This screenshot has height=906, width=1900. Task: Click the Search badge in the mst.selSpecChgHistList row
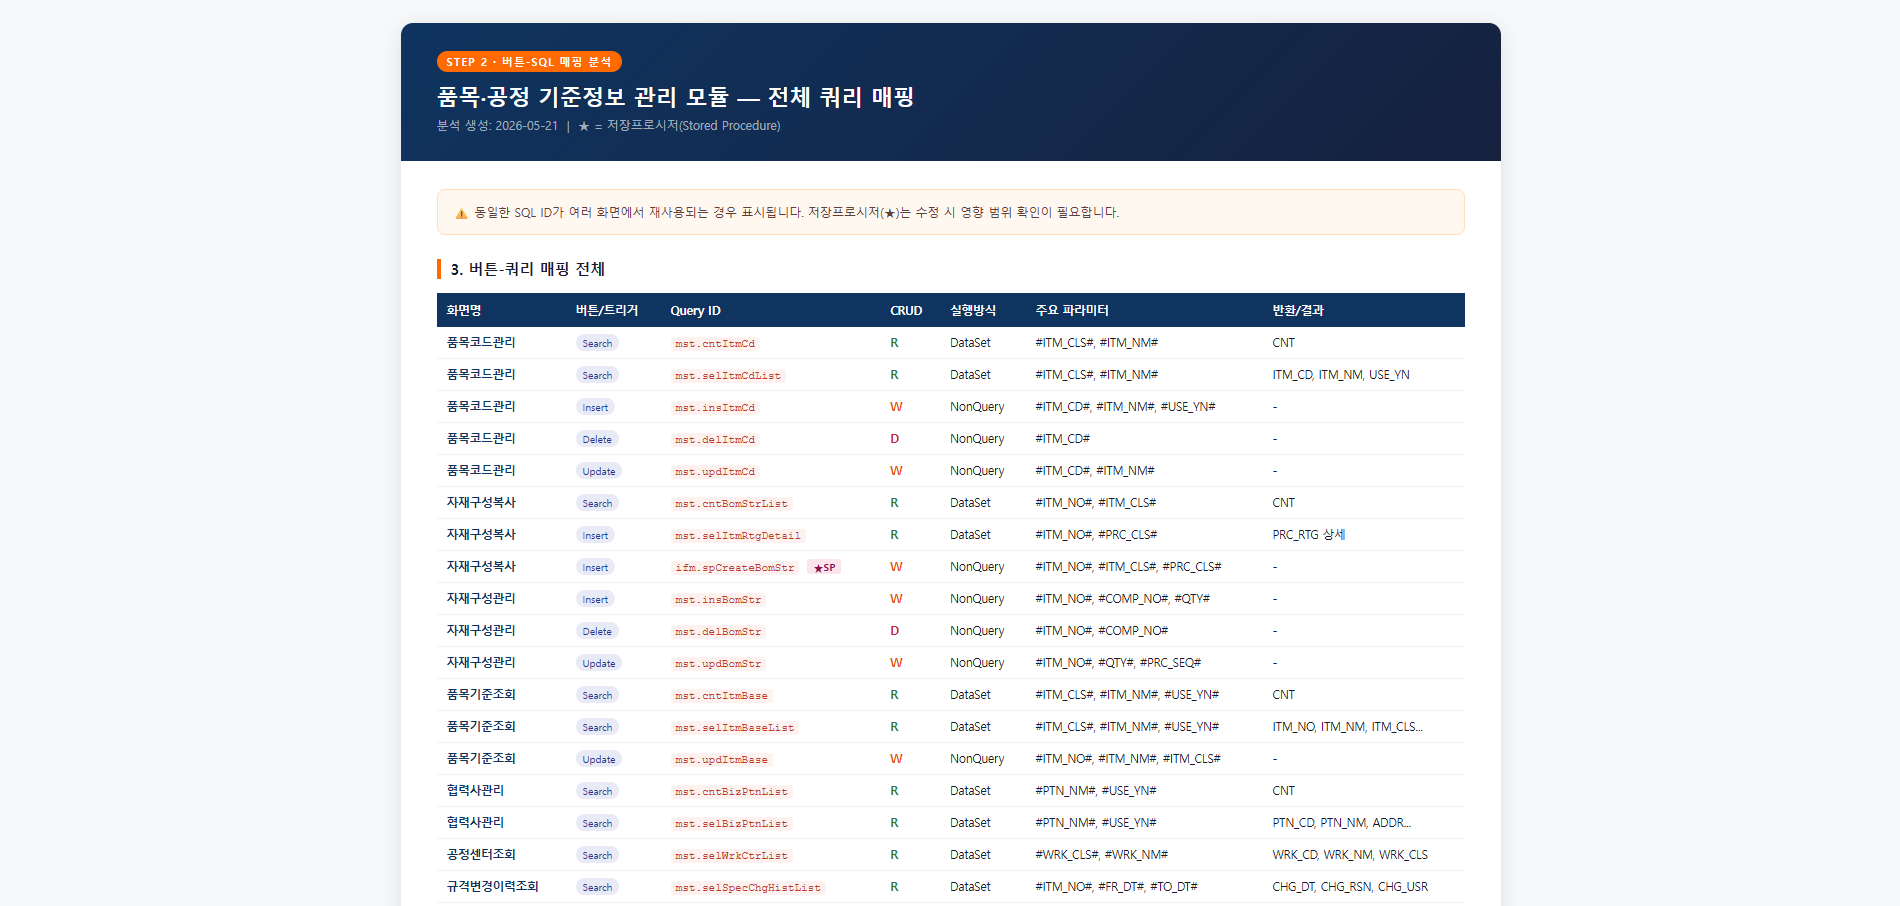pyautogui.click(x=597, y=887)
